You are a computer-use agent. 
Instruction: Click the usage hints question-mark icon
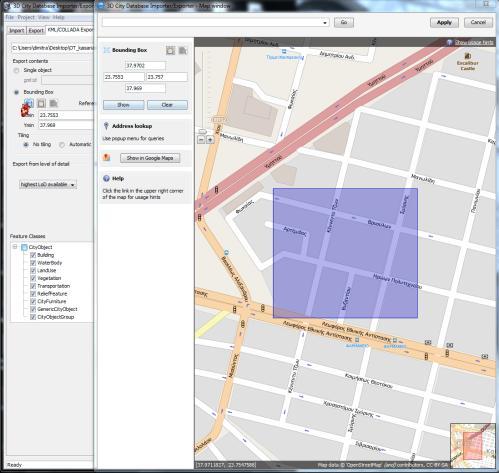click(449, 42)
